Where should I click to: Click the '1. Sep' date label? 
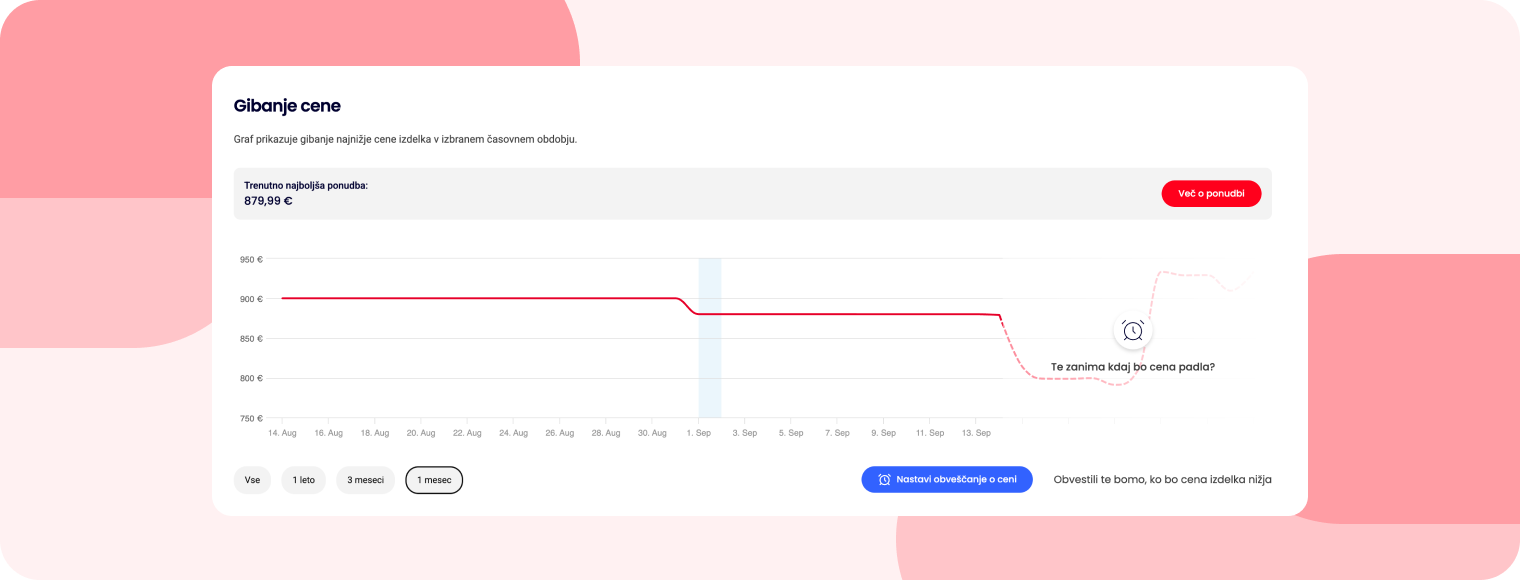point(698,433)
